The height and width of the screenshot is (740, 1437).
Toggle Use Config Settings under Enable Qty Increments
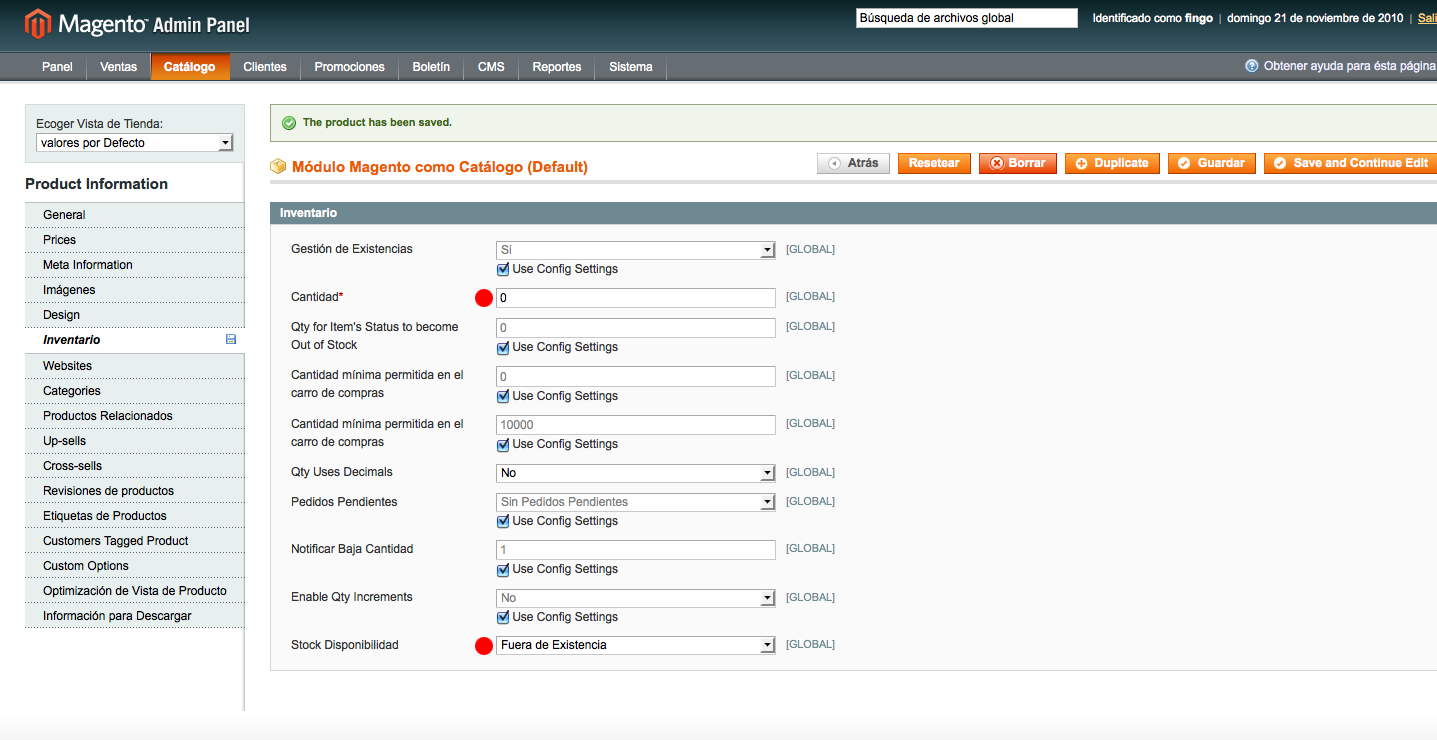coord(503,617)
